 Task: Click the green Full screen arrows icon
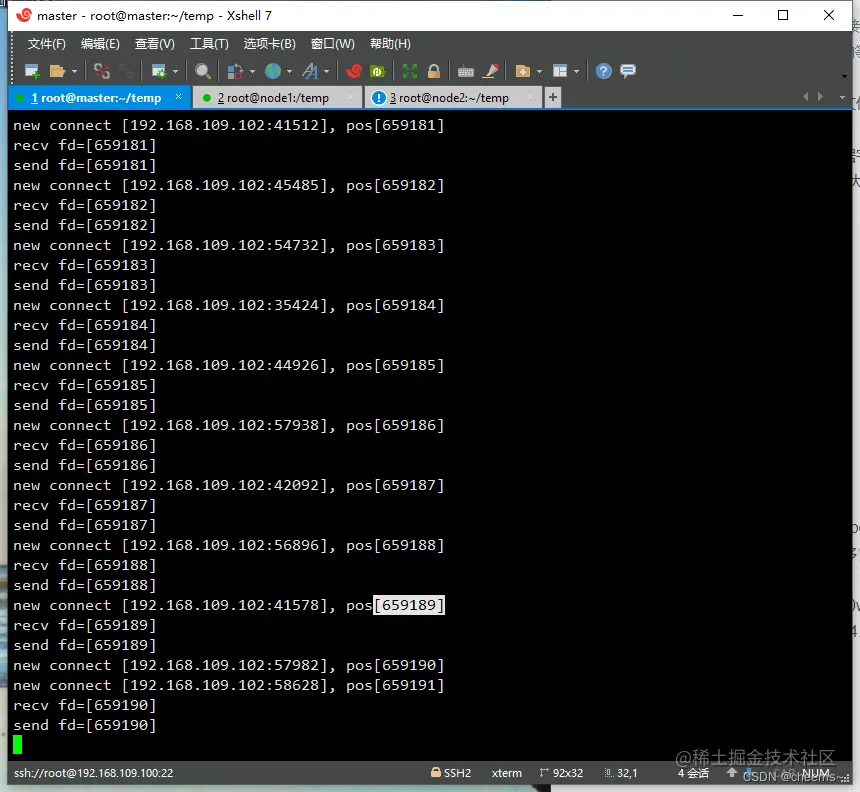410,71
